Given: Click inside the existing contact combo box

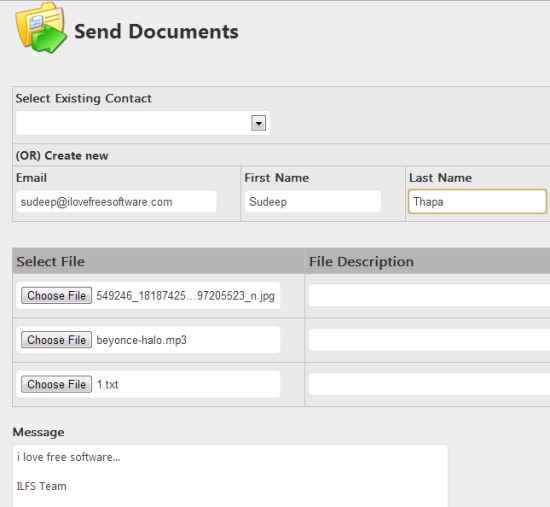Looking at the screenshot, I should click(143, 123).
